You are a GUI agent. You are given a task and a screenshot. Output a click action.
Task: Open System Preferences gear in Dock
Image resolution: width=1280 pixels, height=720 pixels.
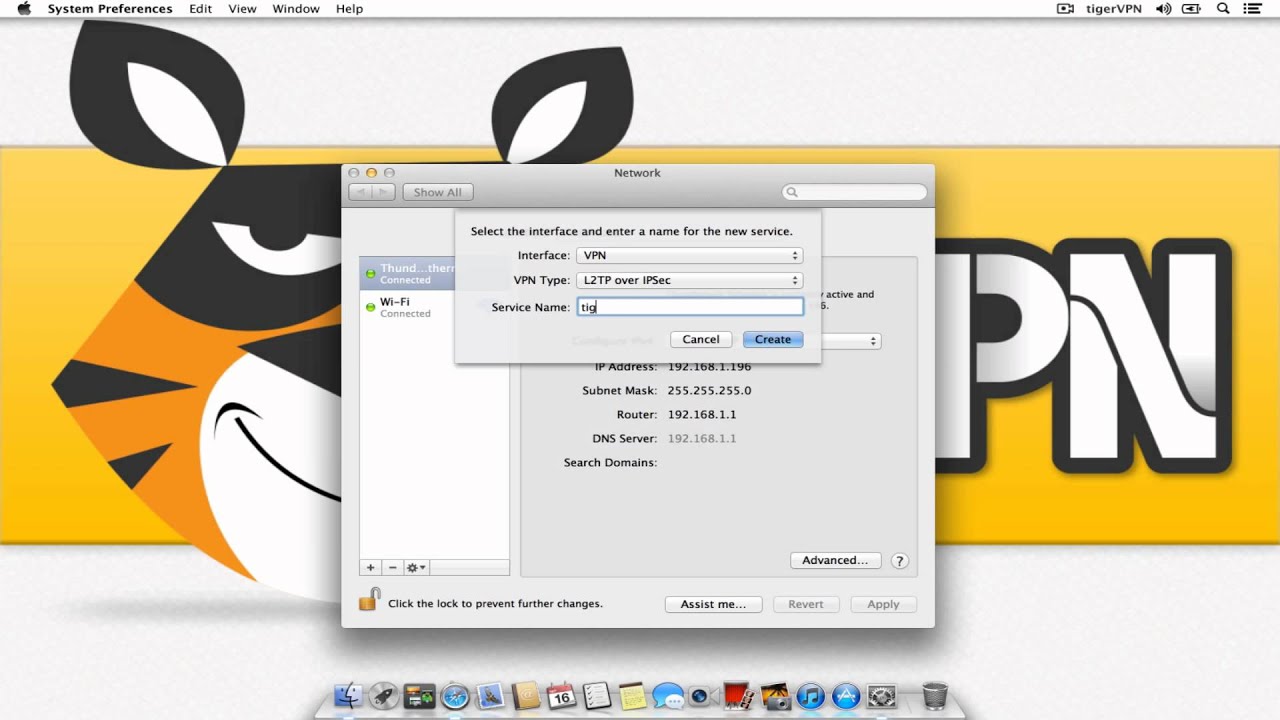pos(882,696)
